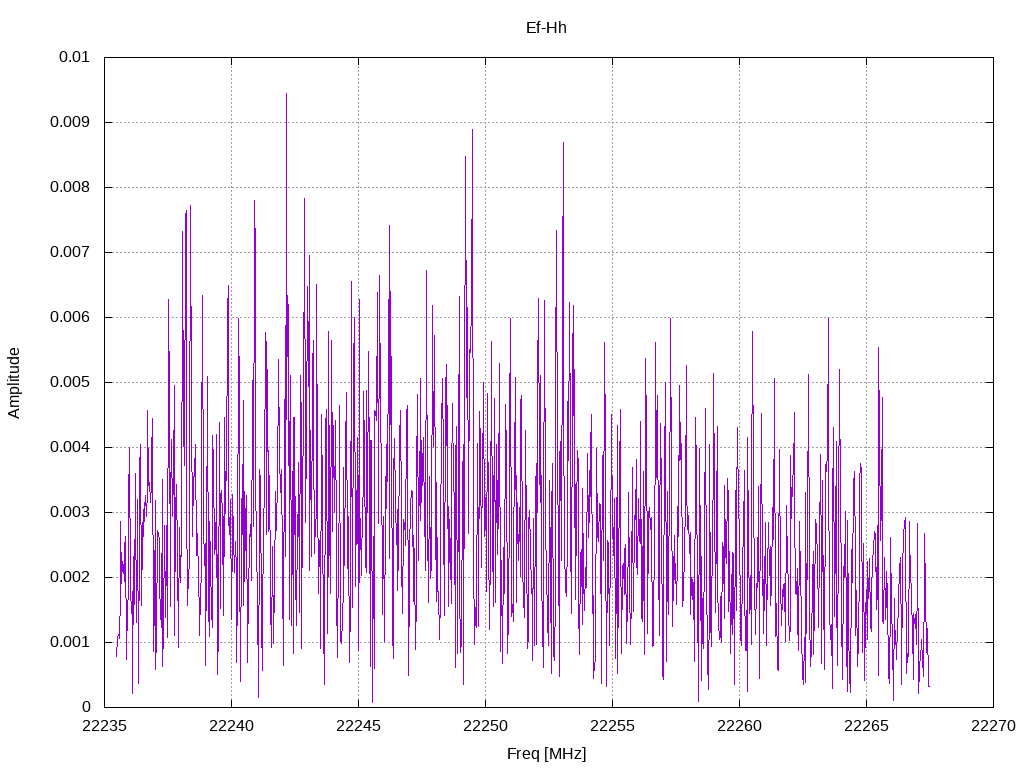Click the x-axis tick label 22240
1024x768 pixels.
point(231,726)
